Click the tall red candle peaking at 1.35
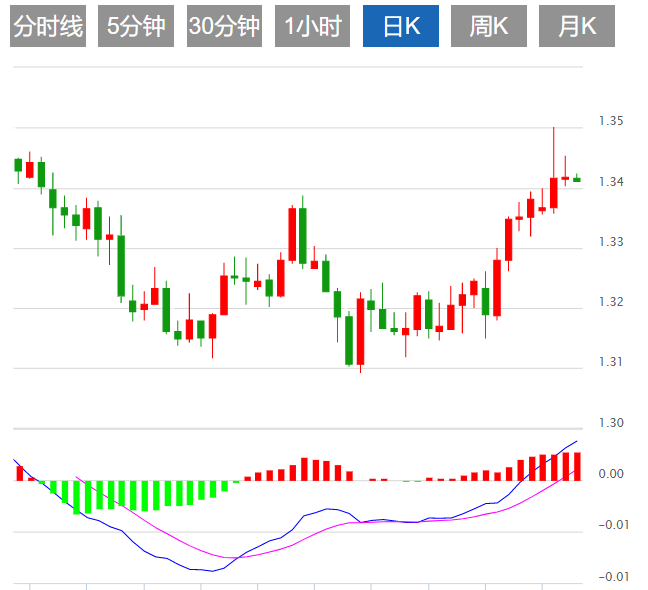 point(554,193)
